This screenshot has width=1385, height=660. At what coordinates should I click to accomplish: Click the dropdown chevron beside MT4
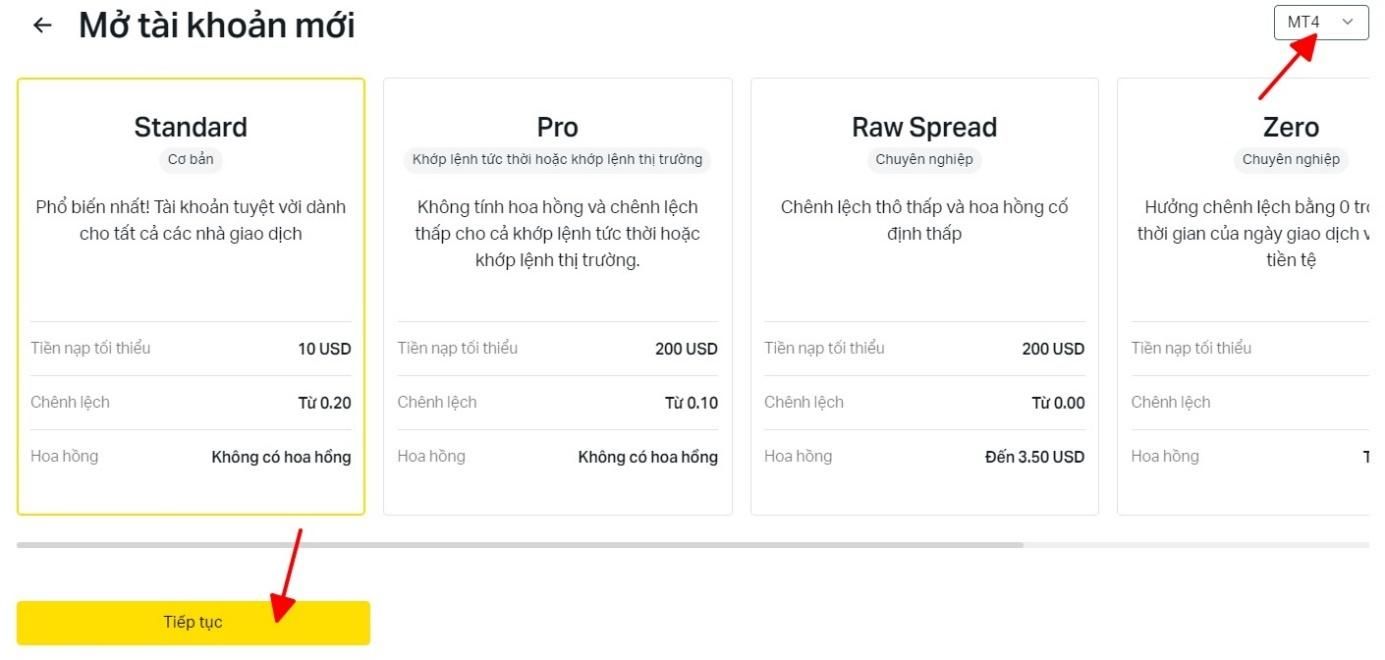click(x=1348, y=22)
